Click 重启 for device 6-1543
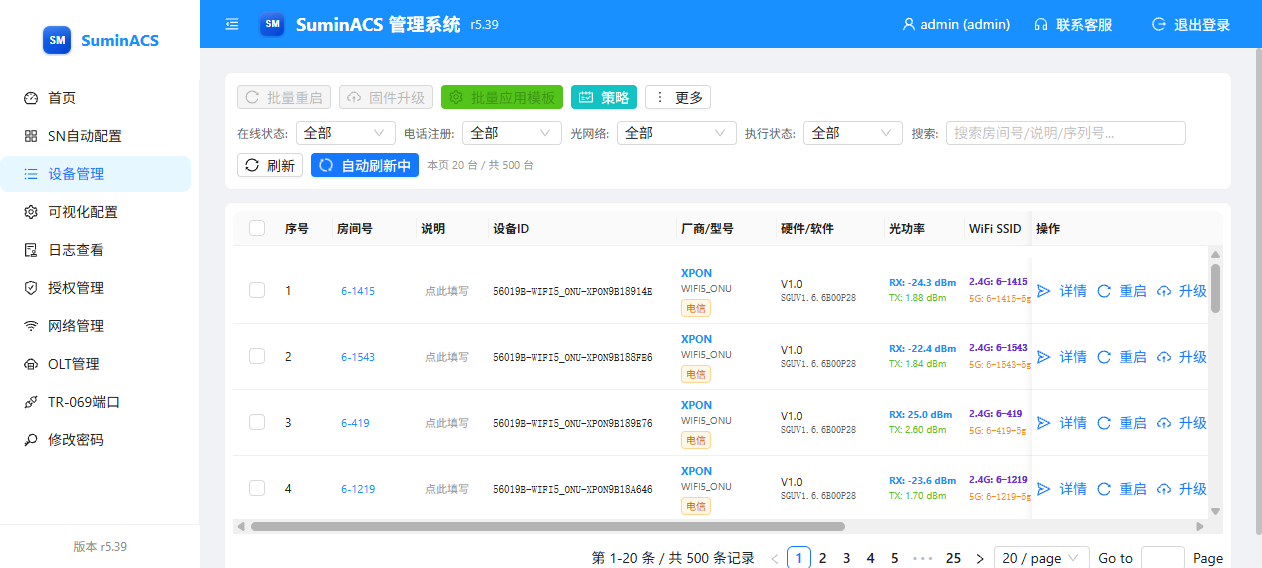 click(x=1122, y=357)
